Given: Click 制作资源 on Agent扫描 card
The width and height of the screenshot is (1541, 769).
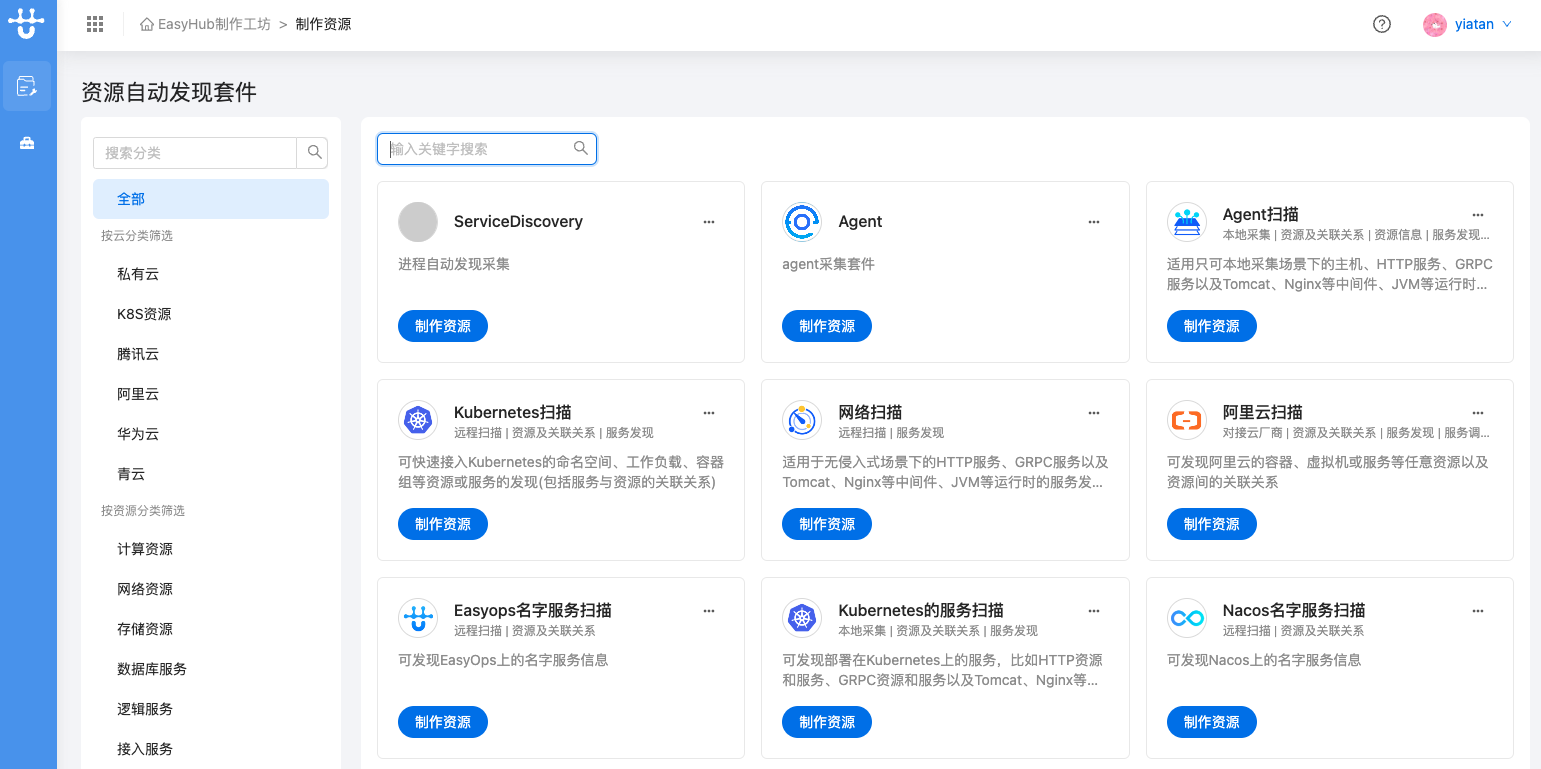Looking at the screenshot, I should pyautogui.click(x=1212, y=326).
